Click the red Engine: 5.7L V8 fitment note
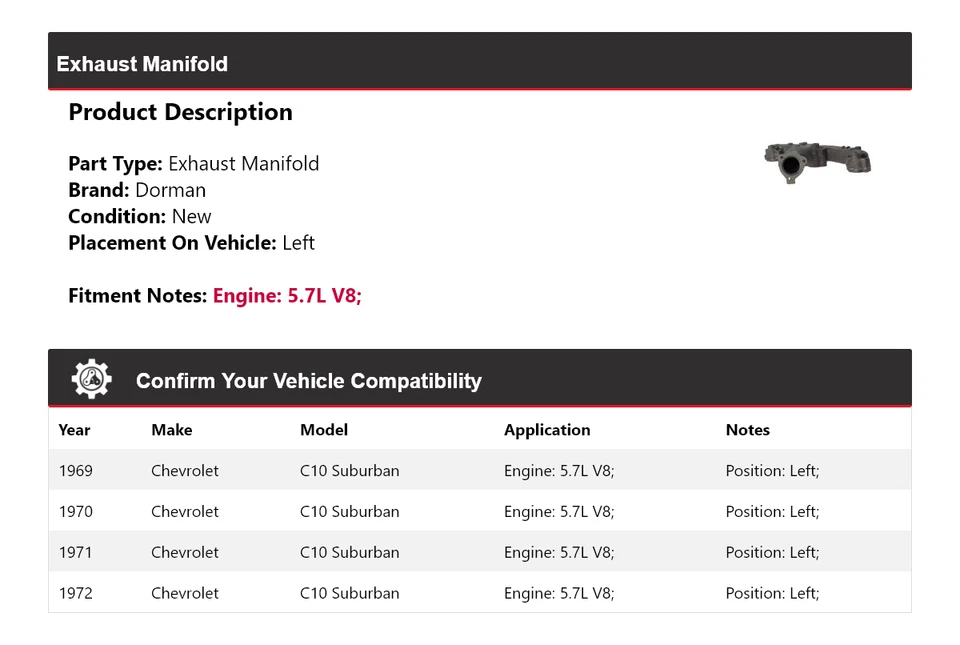 tap(287, 296)
